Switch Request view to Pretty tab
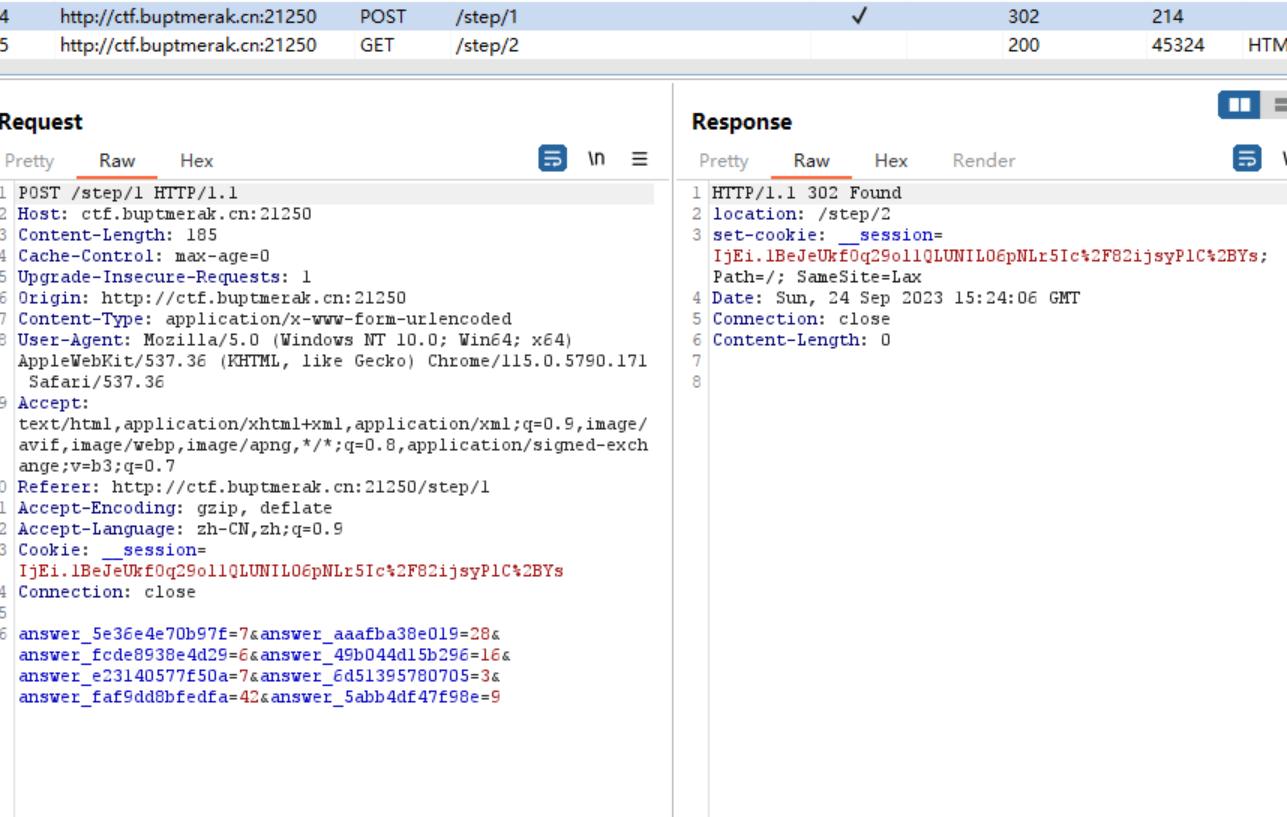 click(x=28, y=160)
